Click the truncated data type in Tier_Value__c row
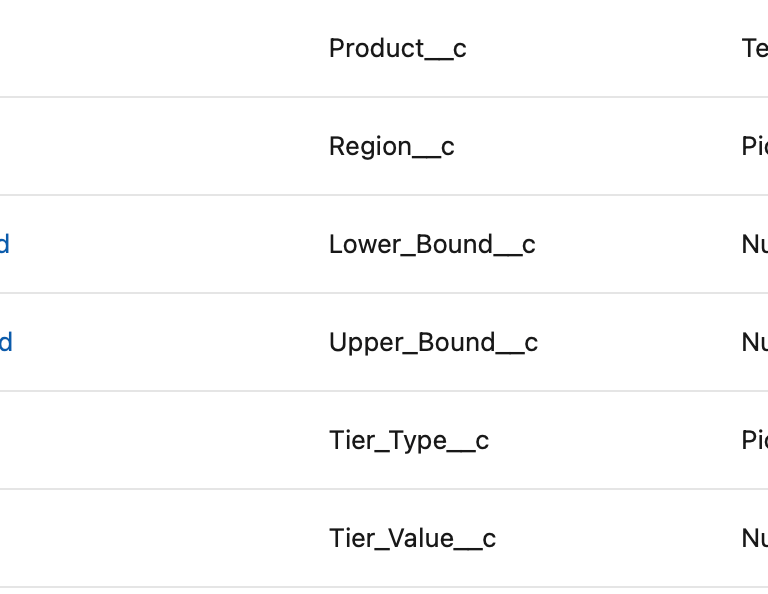The height and width of the screenshot is (594, 768). (754, 538)
